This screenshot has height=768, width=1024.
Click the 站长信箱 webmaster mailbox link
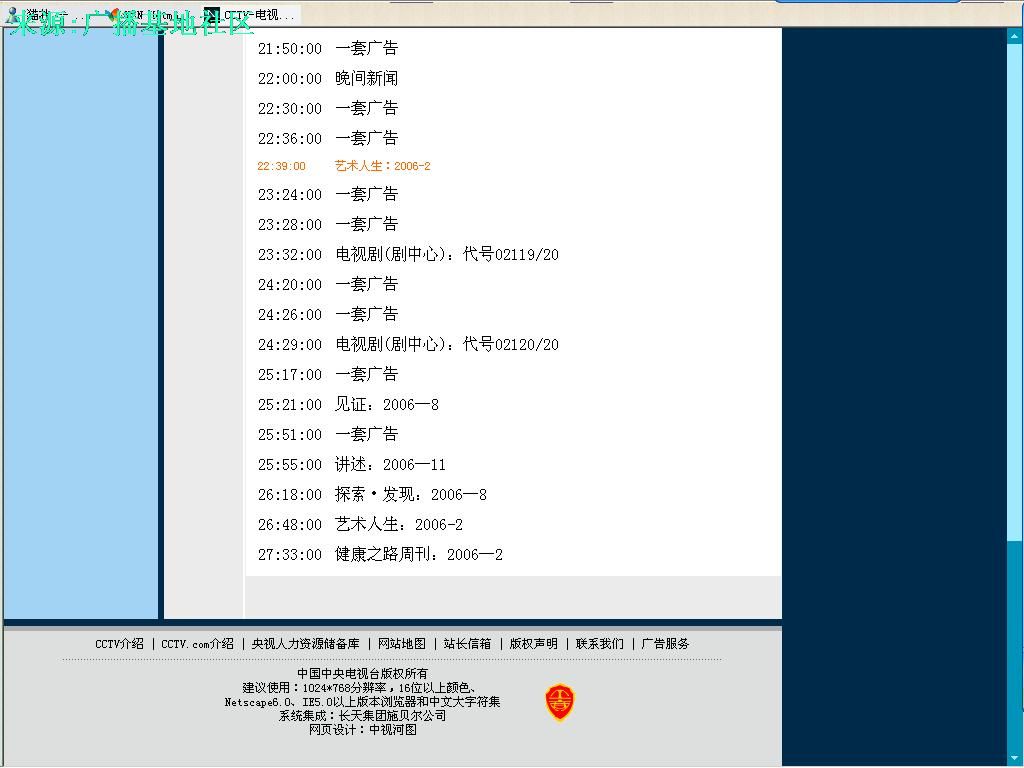tap(467, 644)
